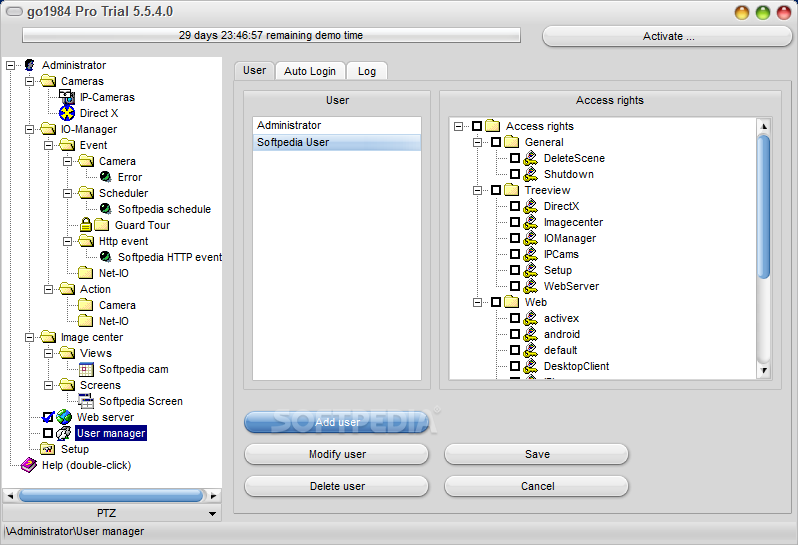Viewport: 798px width, 545px height.
Task: Open the PTZ dropdown arrow
Action: 213,513
